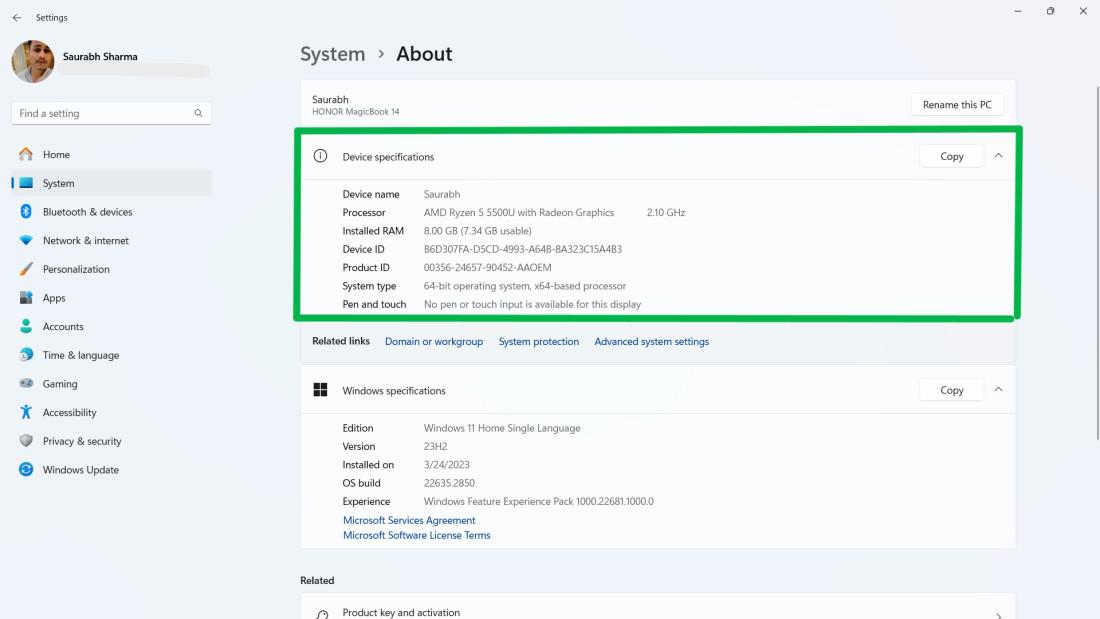Click the Windows Update icon
The width and height of the screenshot is (1100, 619).
tap(26, 470)
